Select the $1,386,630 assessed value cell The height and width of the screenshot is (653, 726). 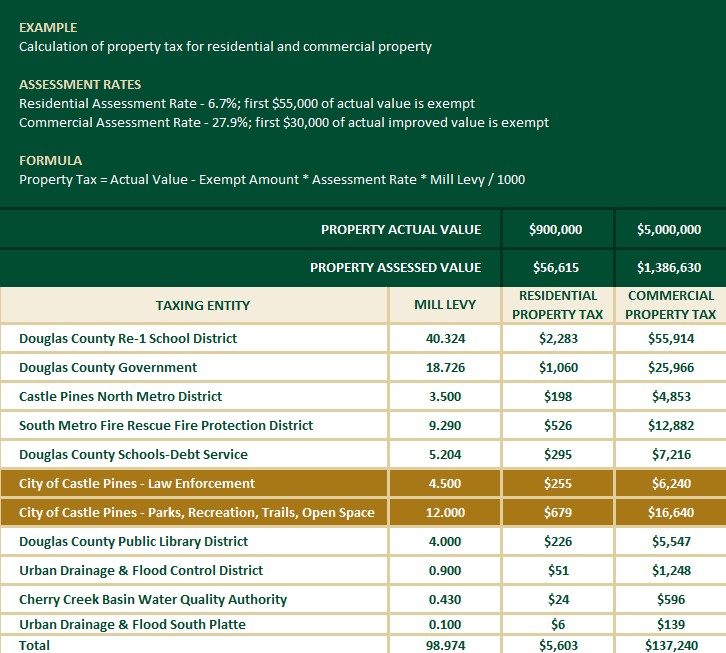pos(669,267)
